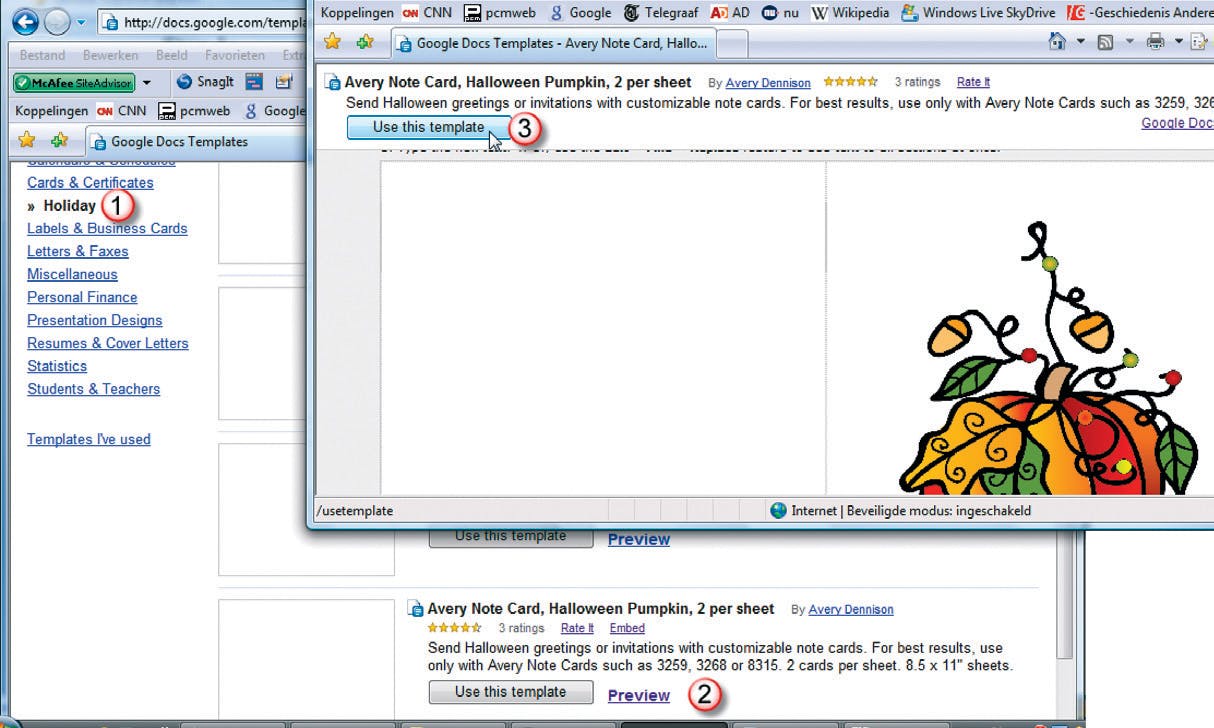
Task: Select the Avery Note Card tab in the front window
Action: (x=552, y=43)
